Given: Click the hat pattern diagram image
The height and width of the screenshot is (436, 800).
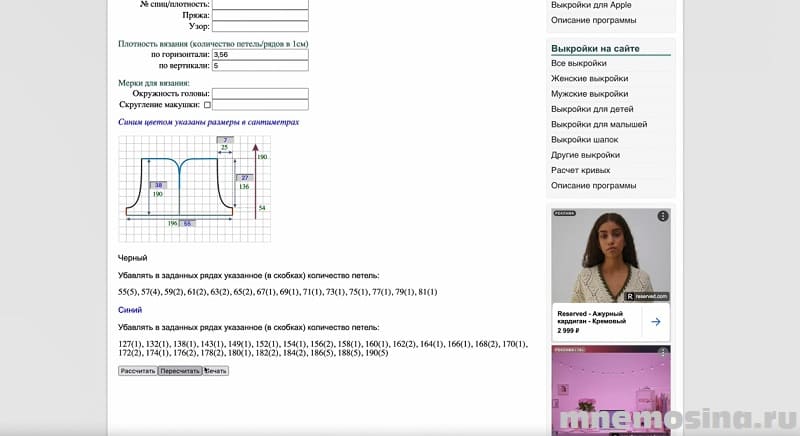Looking at the screenshot, I should tap(194, 189).
